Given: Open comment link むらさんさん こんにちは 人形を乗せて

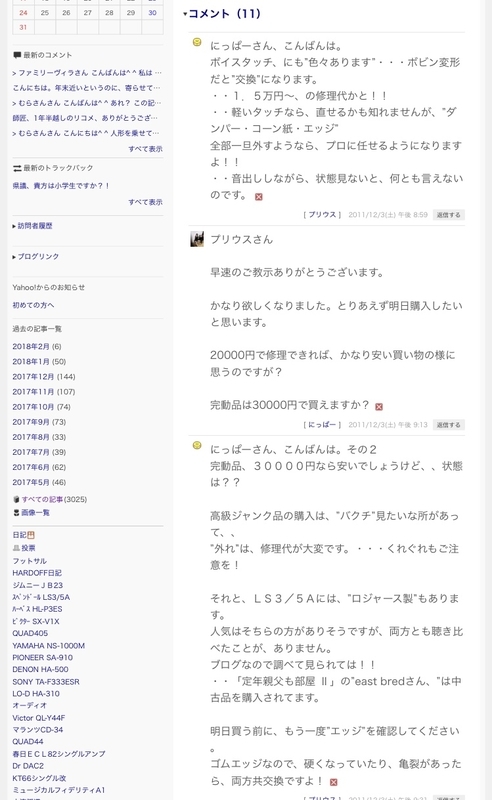Looking at the screenshot, I should [x=86, y=133].
